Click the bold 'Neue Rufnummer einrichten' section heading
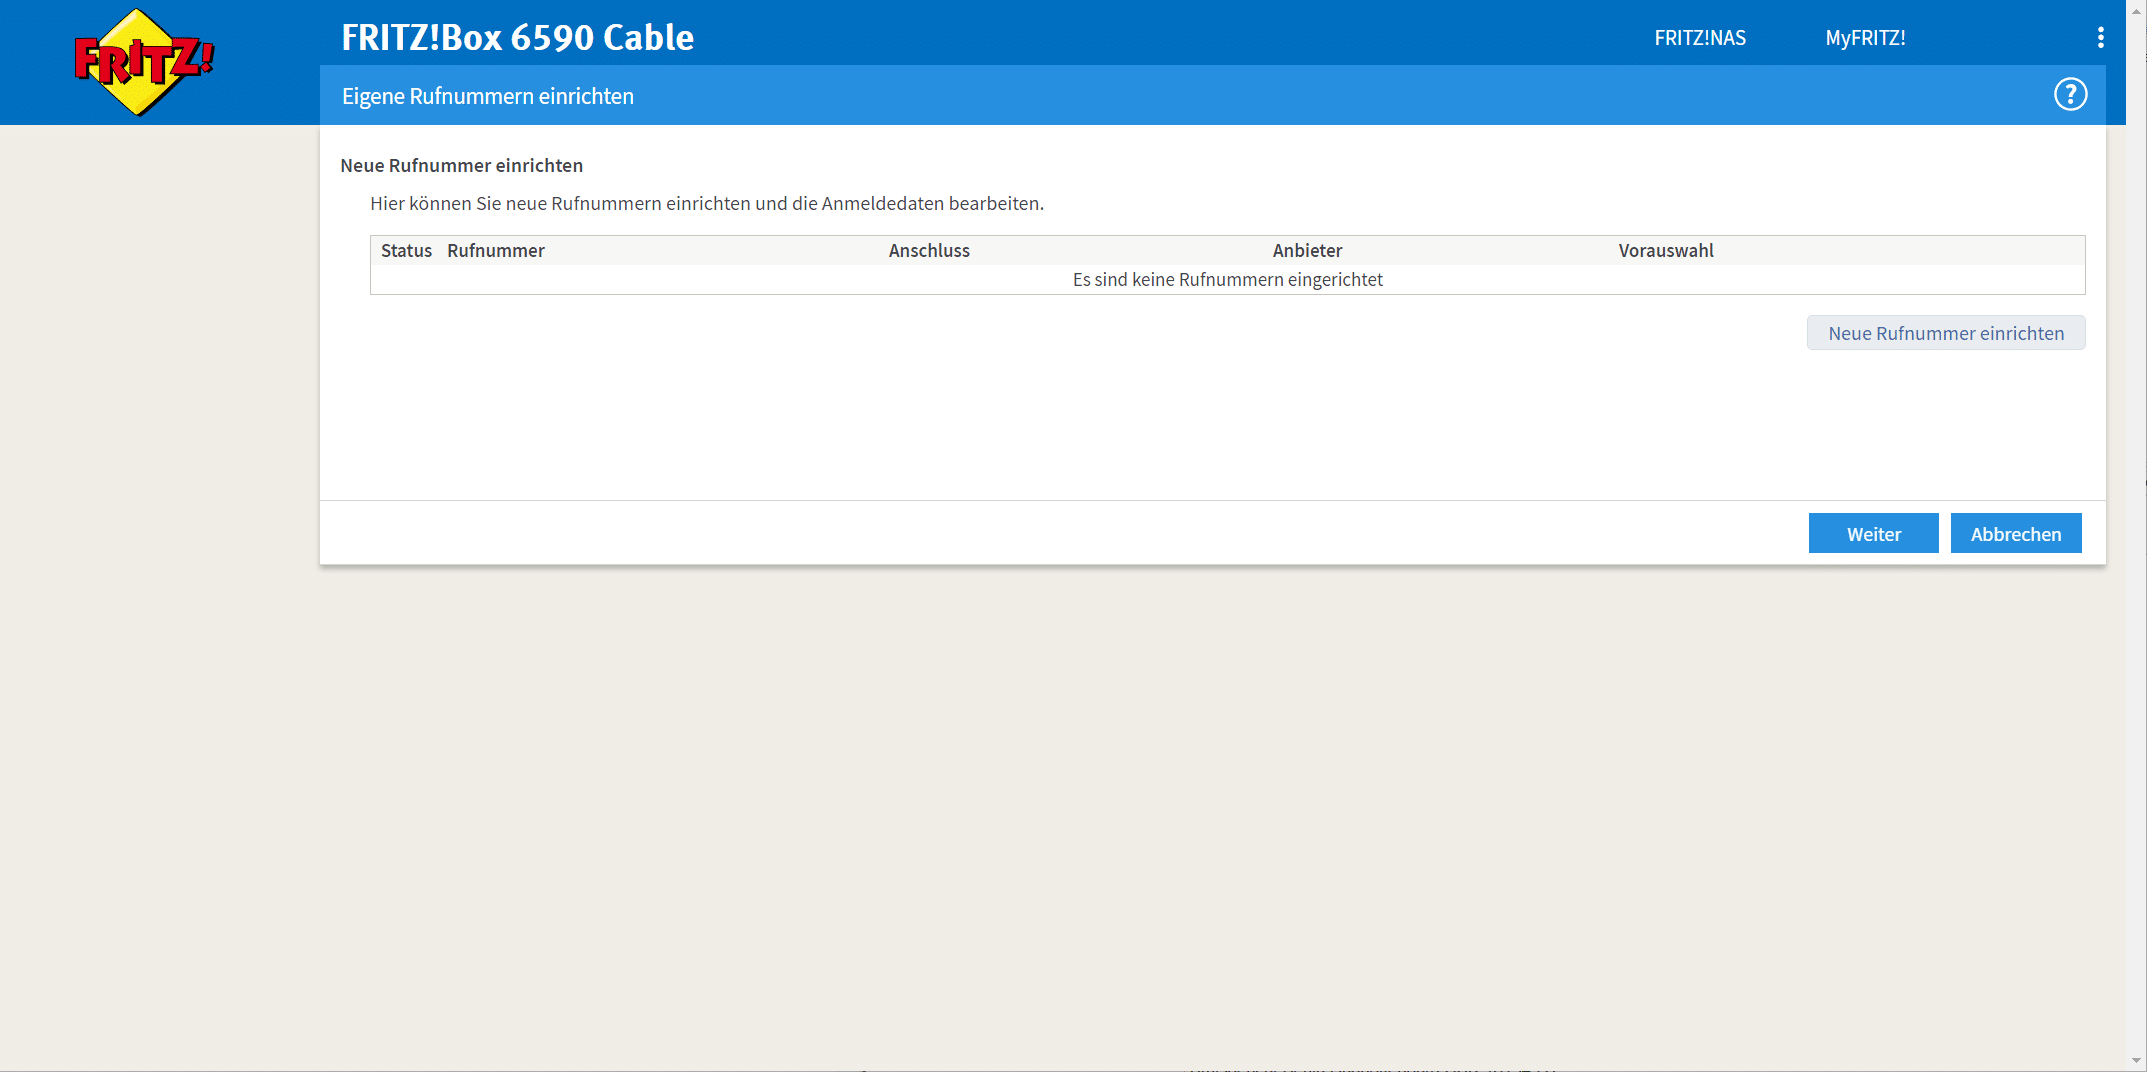This screenshot has width=2147, height=1072. pyautogui.click(x=461, y=166)
